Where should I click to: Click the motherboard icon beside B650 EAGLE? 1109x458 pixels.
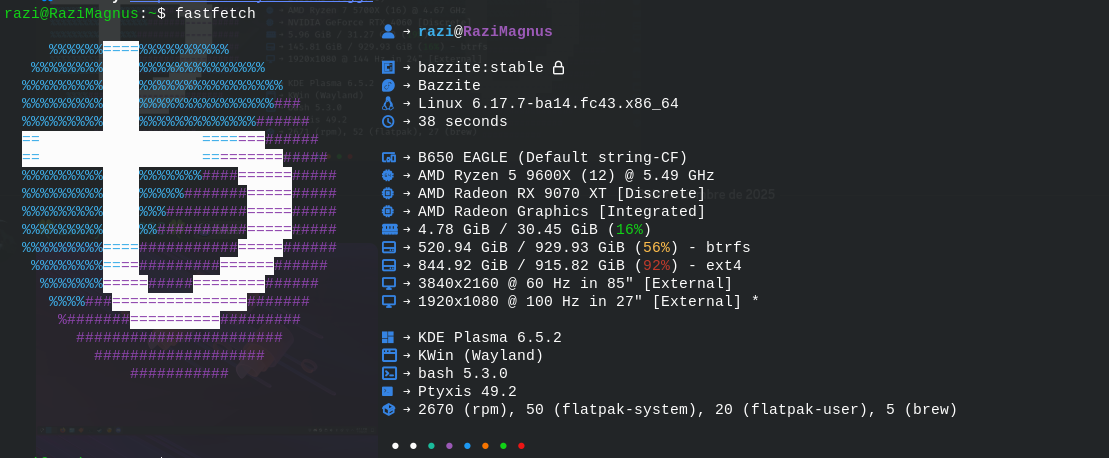click(x=388, y=158)
